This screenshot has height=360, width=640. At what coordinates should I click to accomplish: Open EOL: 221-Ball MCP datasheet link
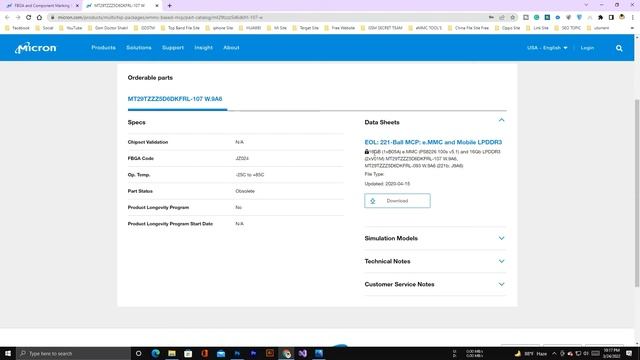pos(433,142)
